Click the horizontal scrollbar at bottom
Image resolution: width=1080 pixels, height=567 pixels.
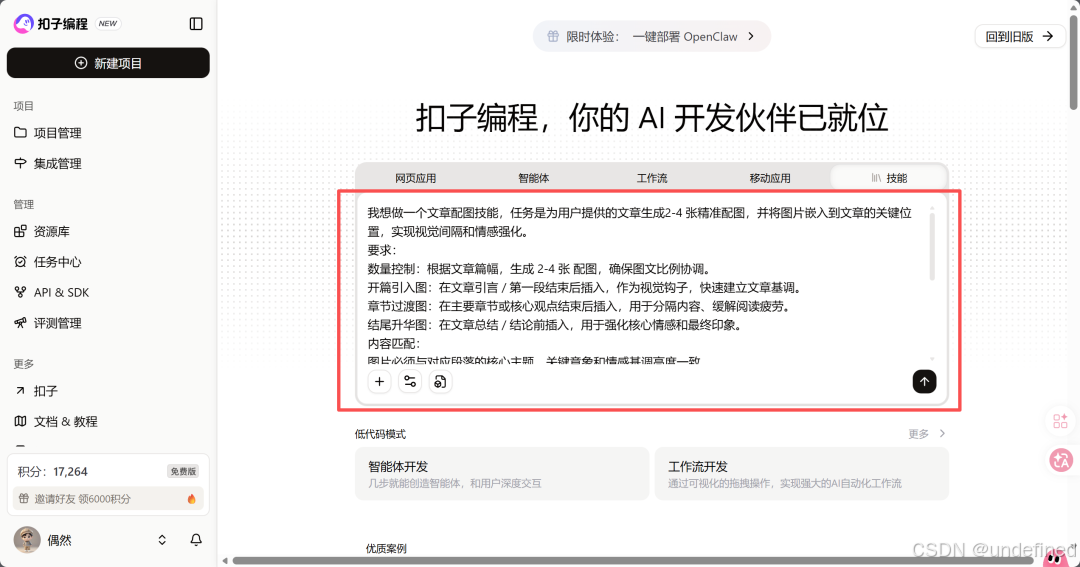click(634, 561)
